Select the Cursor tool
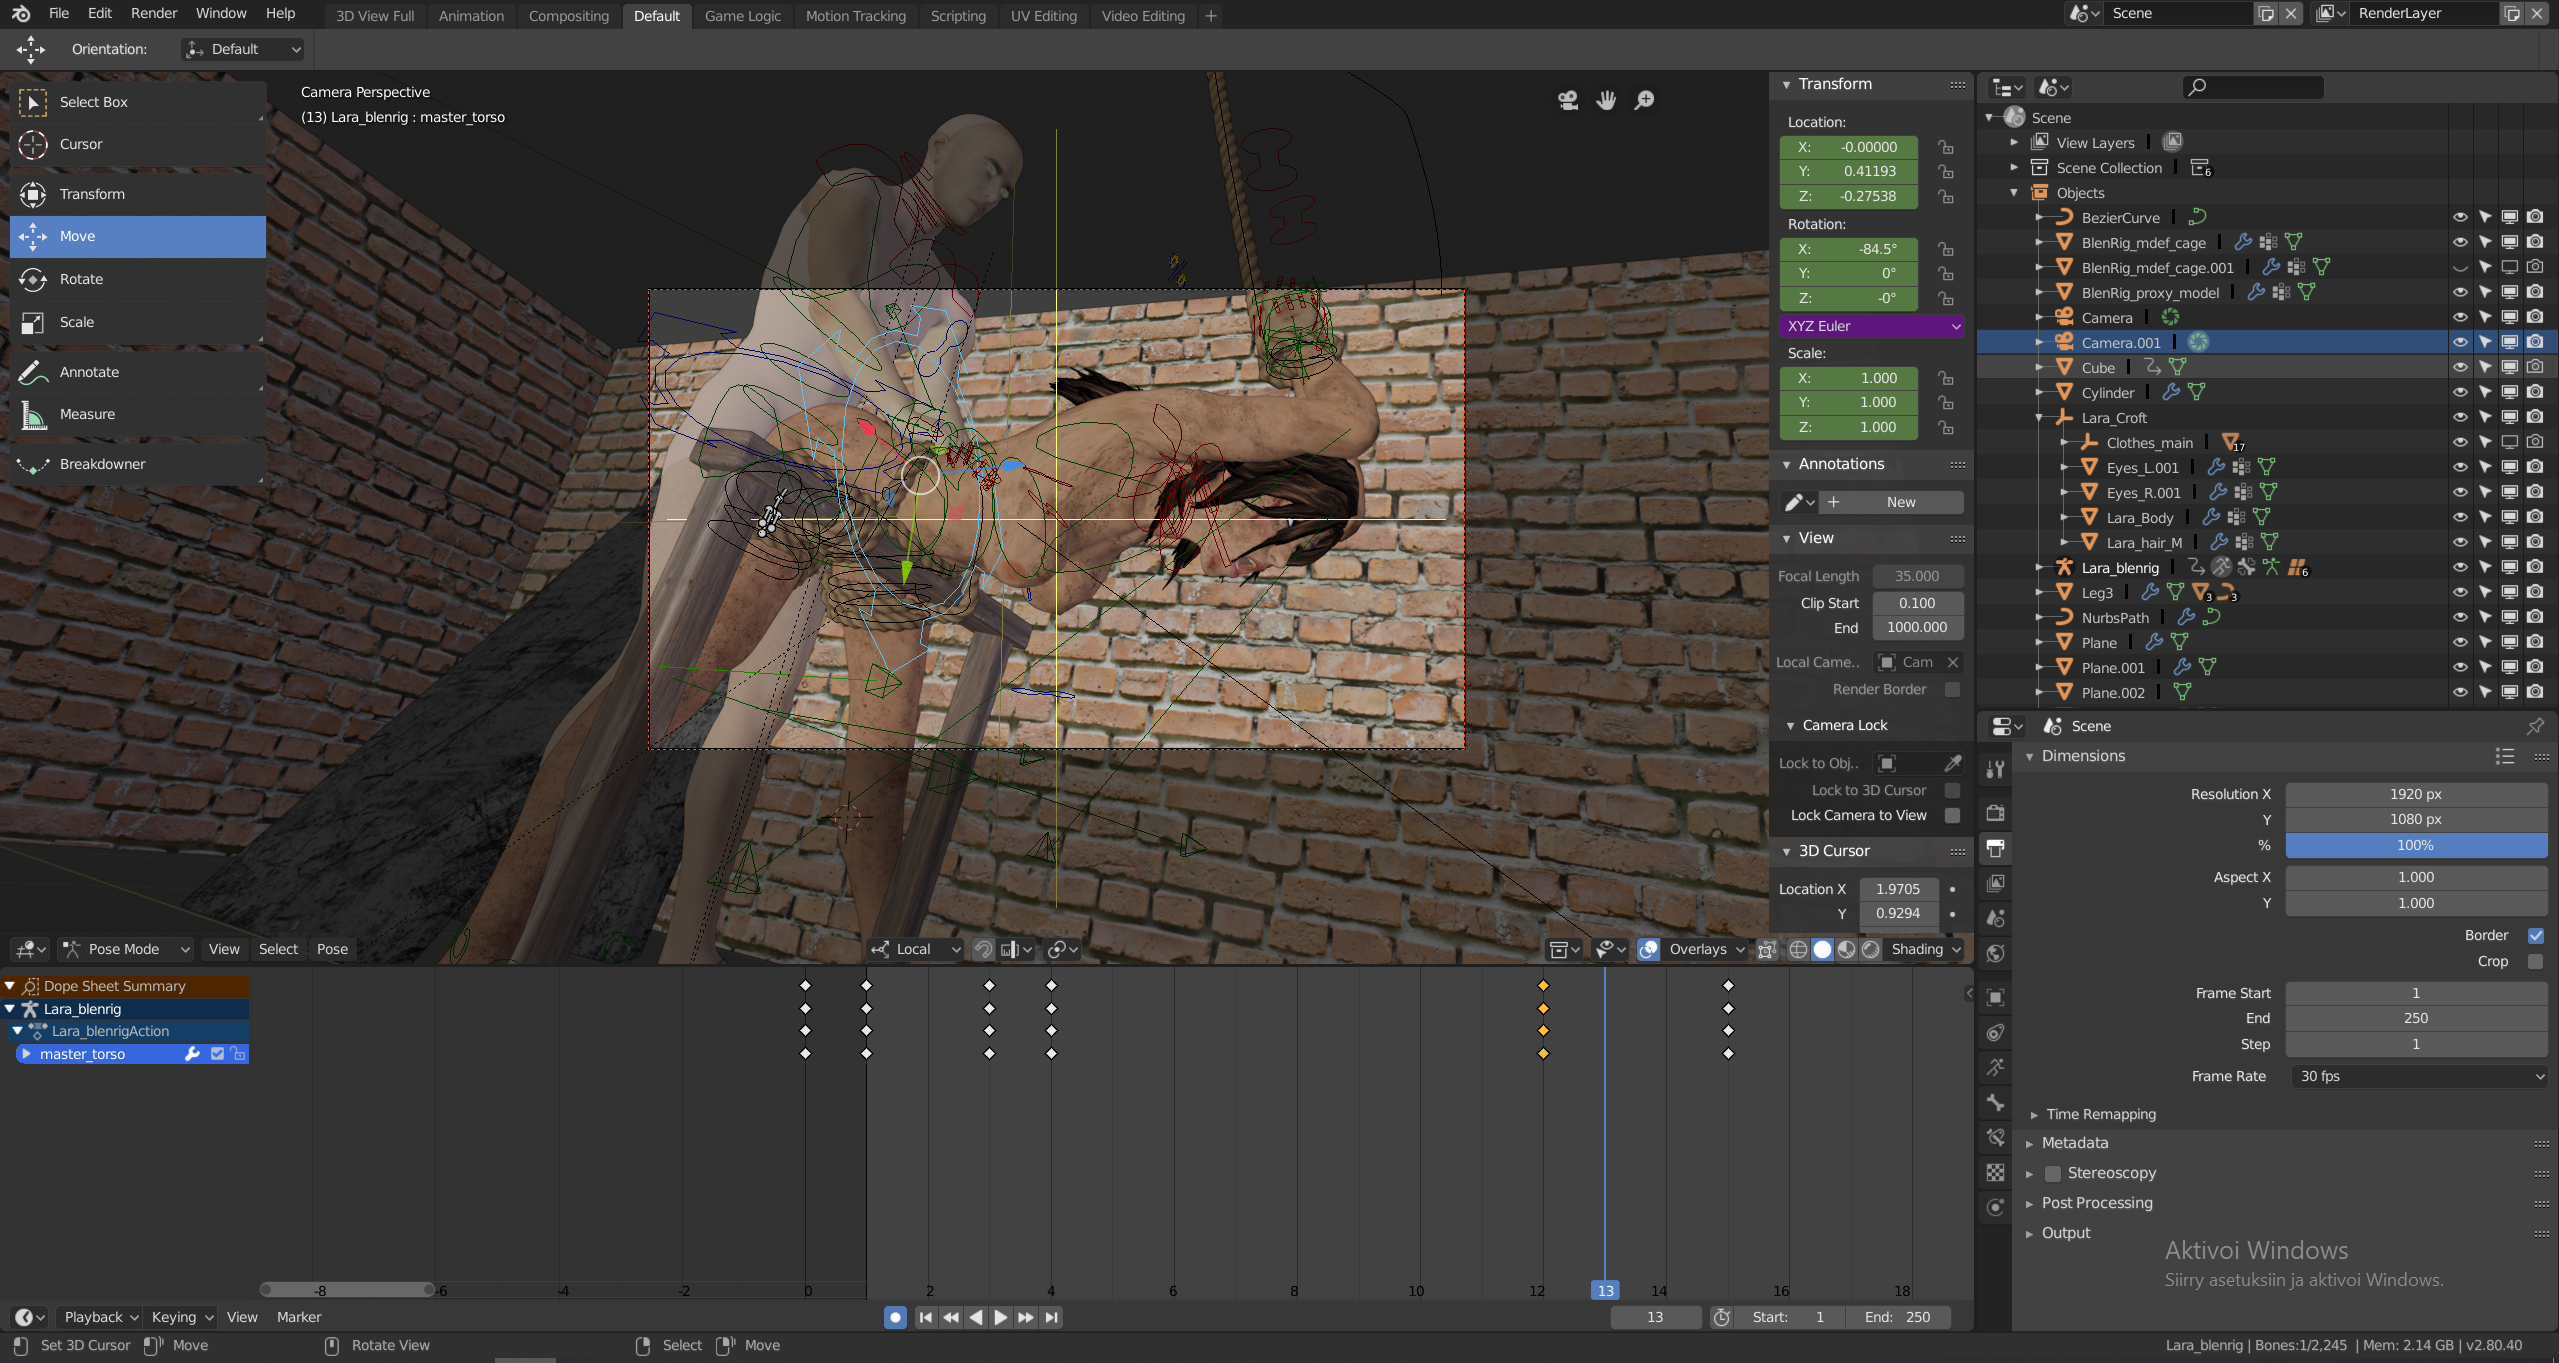This screenshot has height=1363, width=2559. (x=138, y=144)
